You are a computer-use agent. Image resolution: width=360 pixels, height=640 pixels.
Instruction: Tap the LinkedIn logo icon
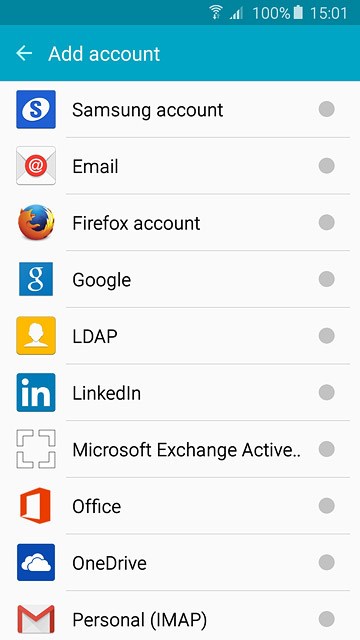(x=36, y=392)
